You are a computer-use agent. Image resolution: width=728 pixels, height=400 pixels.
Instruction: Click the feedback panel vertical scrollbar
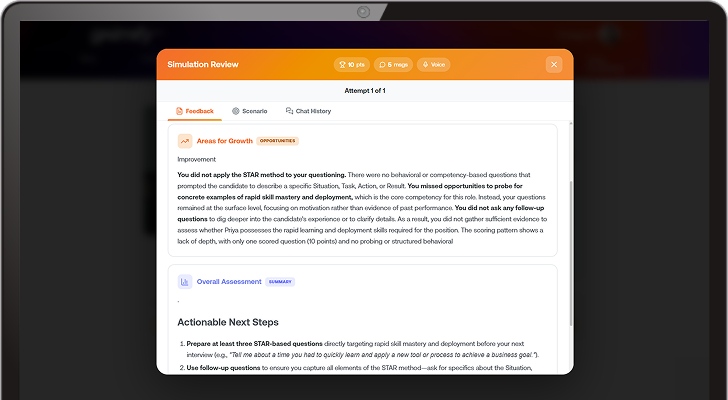[571, 250]
